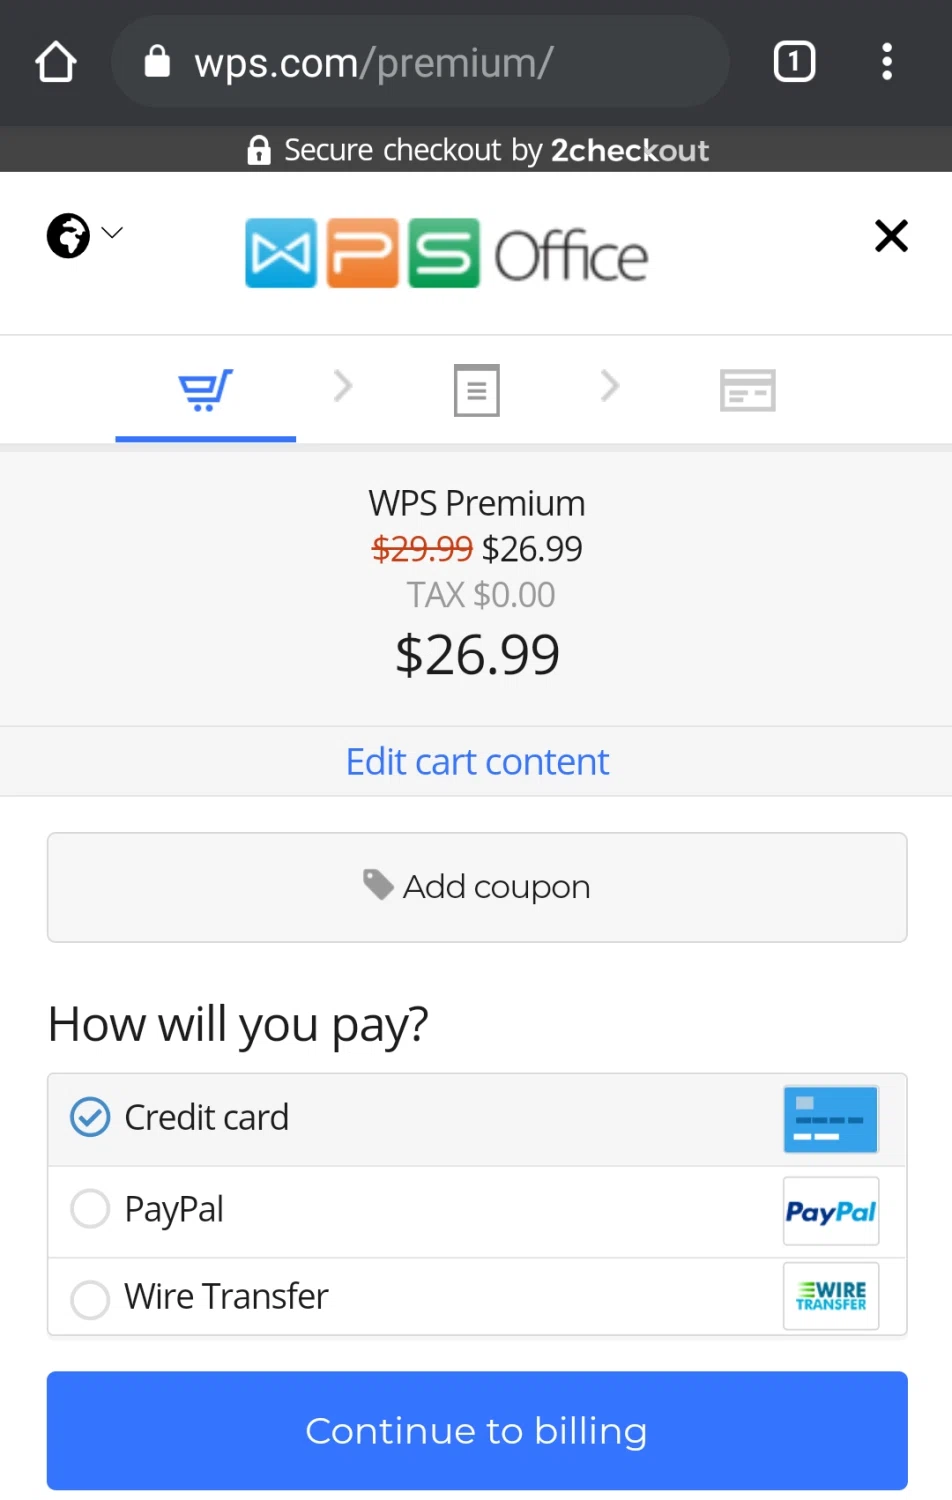Screen dimensions: 952x1500
Task: Click the PayPal logo icon
Action: (830, 1211)
